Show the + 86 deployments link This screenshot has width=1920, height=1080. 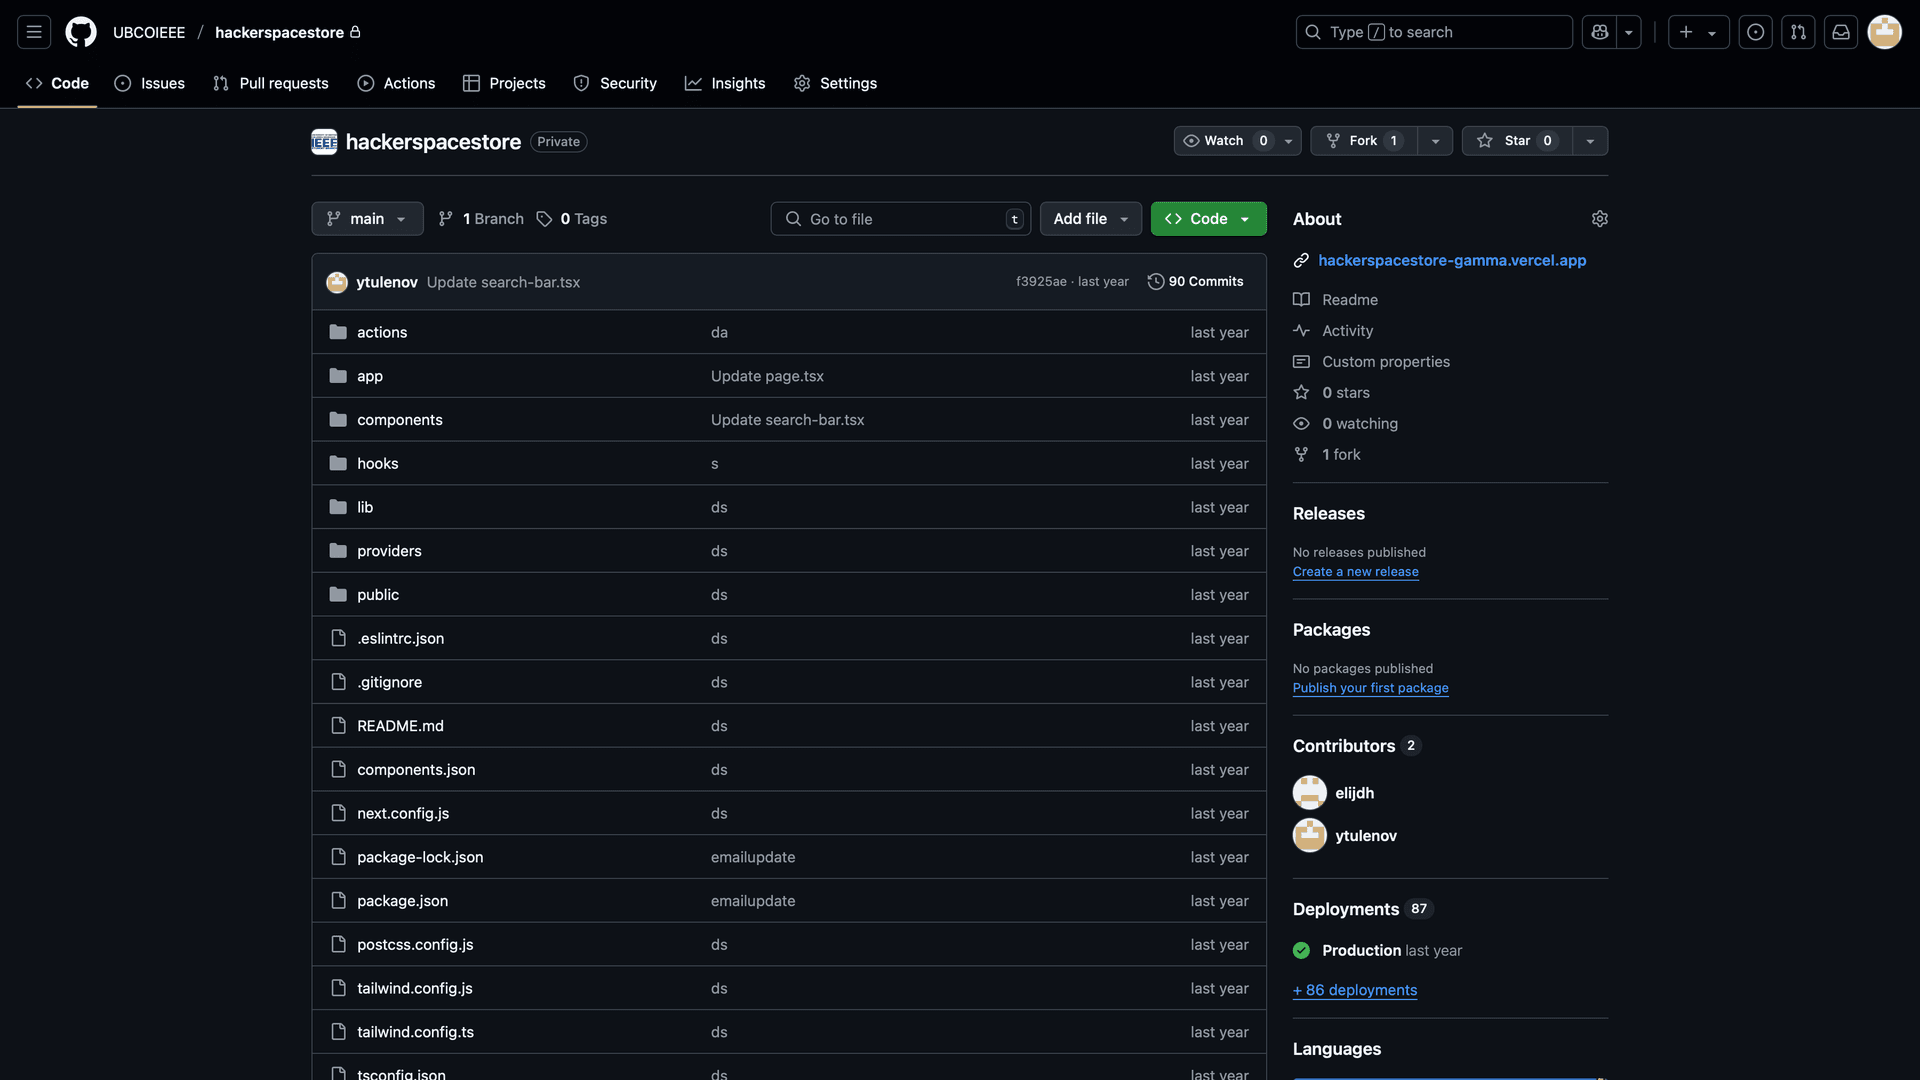pyautogui.click(x=1355, y=990)
